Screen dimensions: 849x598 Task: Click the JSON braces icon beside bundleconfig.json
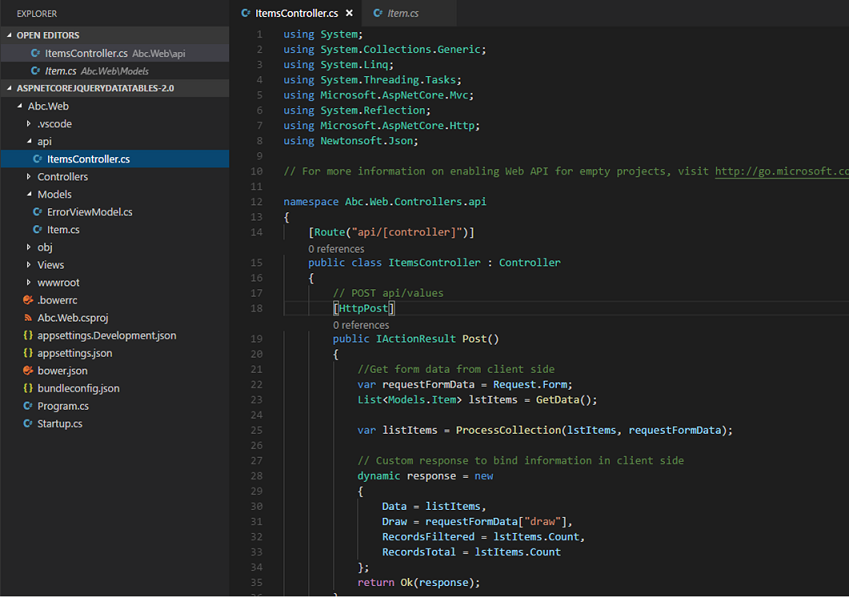point(28,388)
